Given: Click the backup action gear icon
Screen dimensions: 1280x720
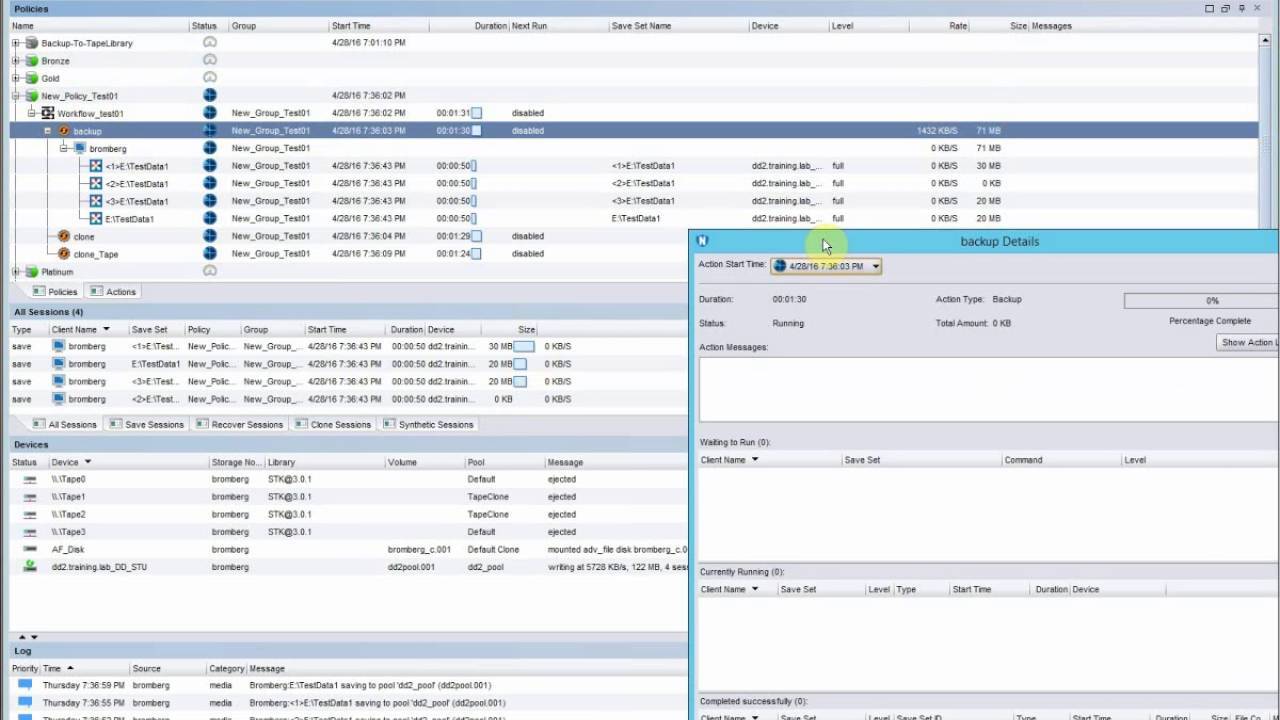Looking at the screenshot, I should (x=62, y=130).
